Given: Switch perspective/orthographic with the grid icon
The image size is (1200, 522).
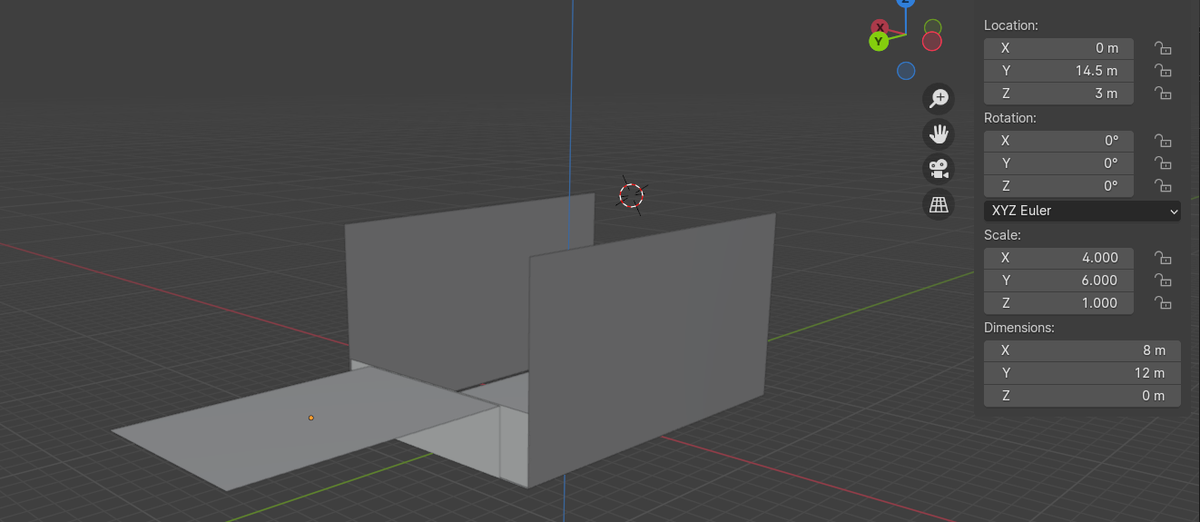Looking at the screenshot, I should (938, 204).
